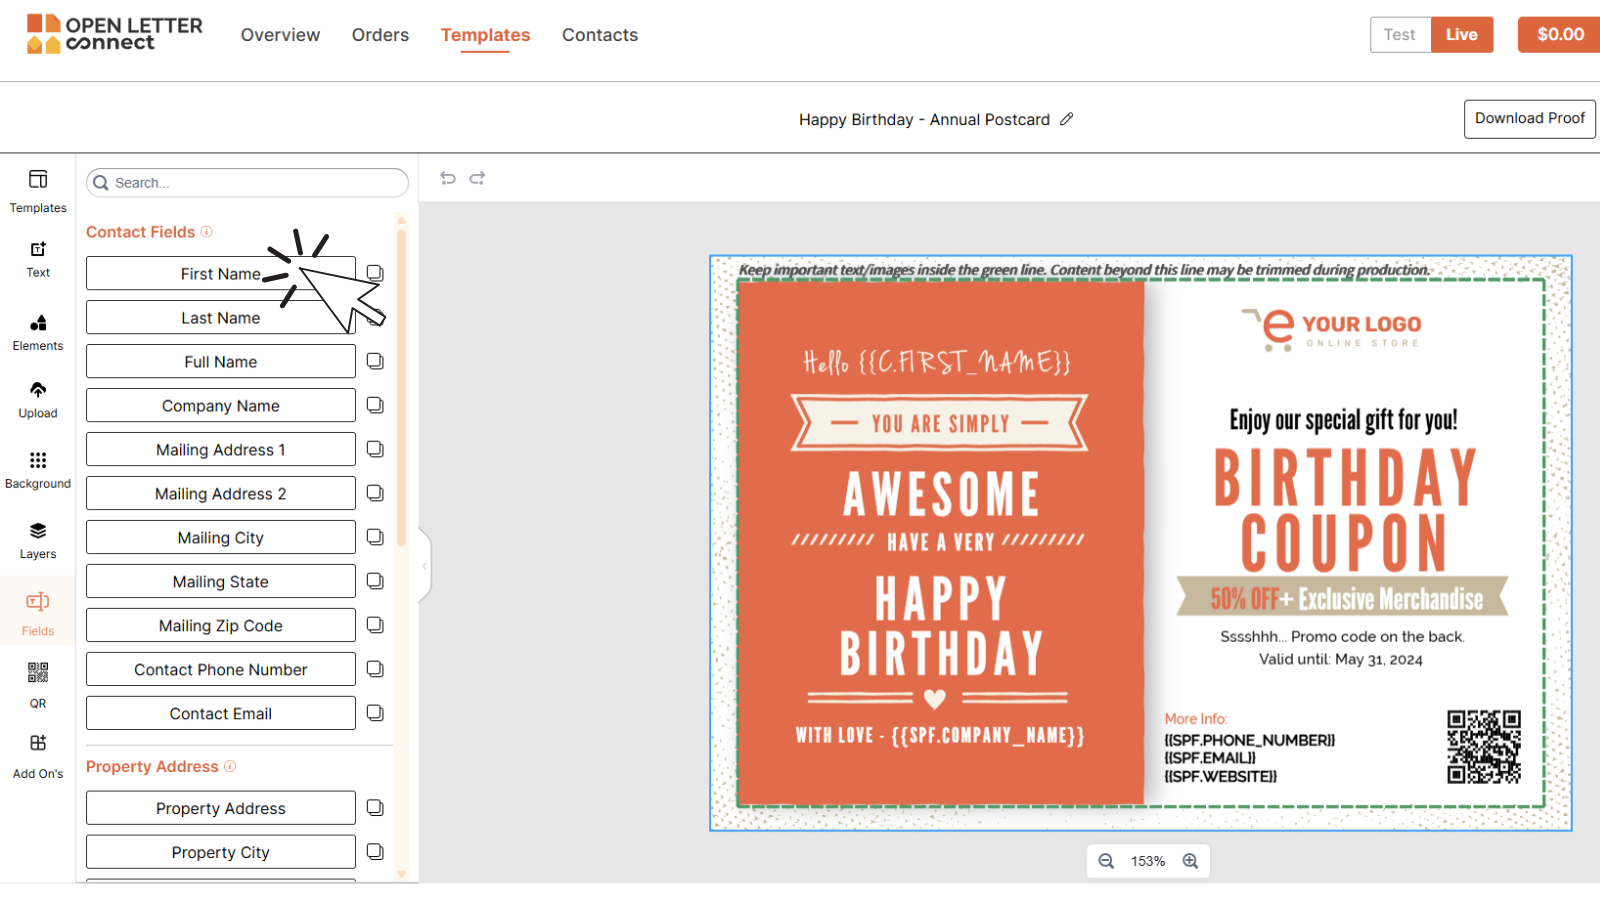Open the Text tool in sidebar

point(38,258)
